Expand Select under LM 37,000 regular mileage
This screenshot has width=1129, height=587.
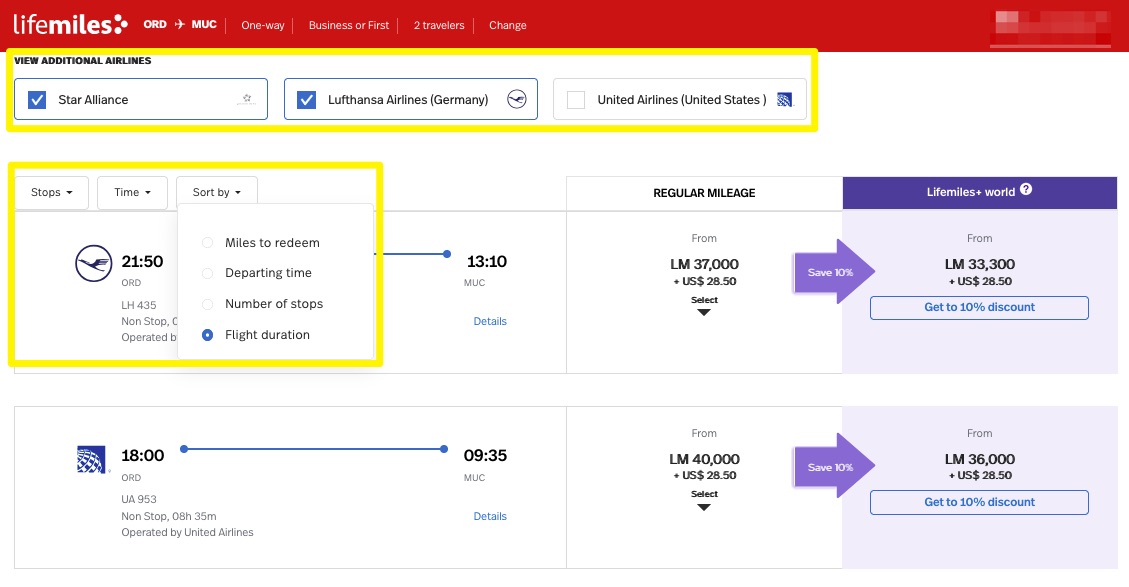click(704, 306)
